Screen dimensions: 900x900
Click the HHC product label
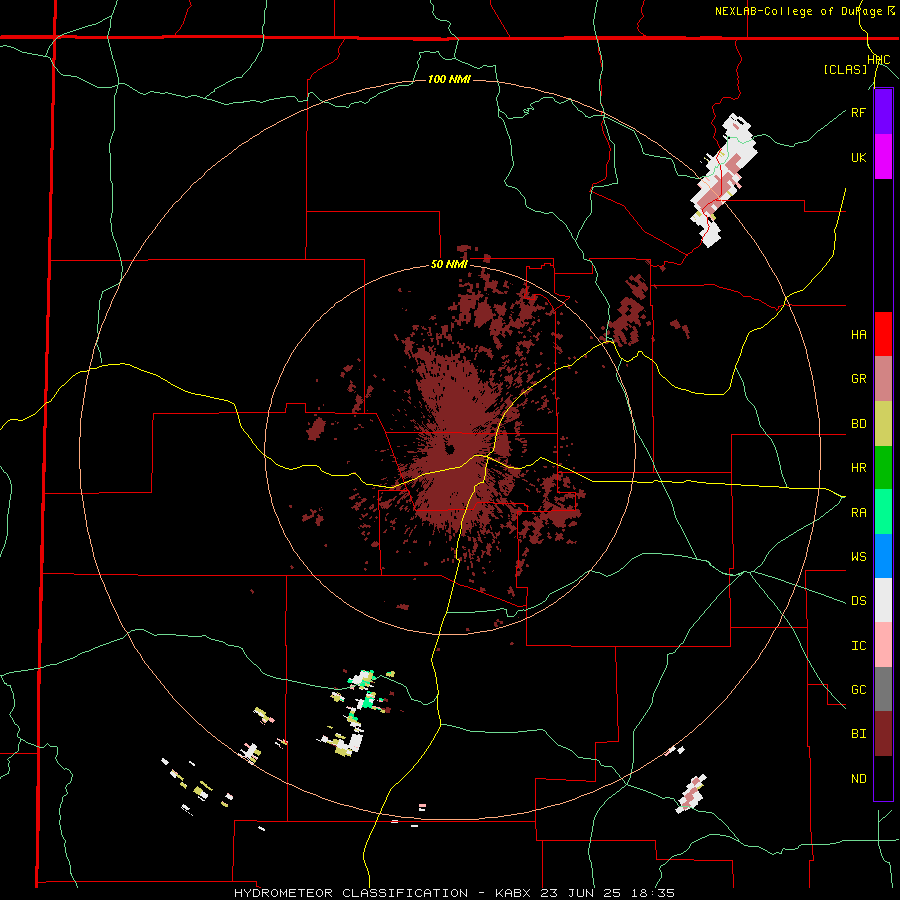pos(878,60)
